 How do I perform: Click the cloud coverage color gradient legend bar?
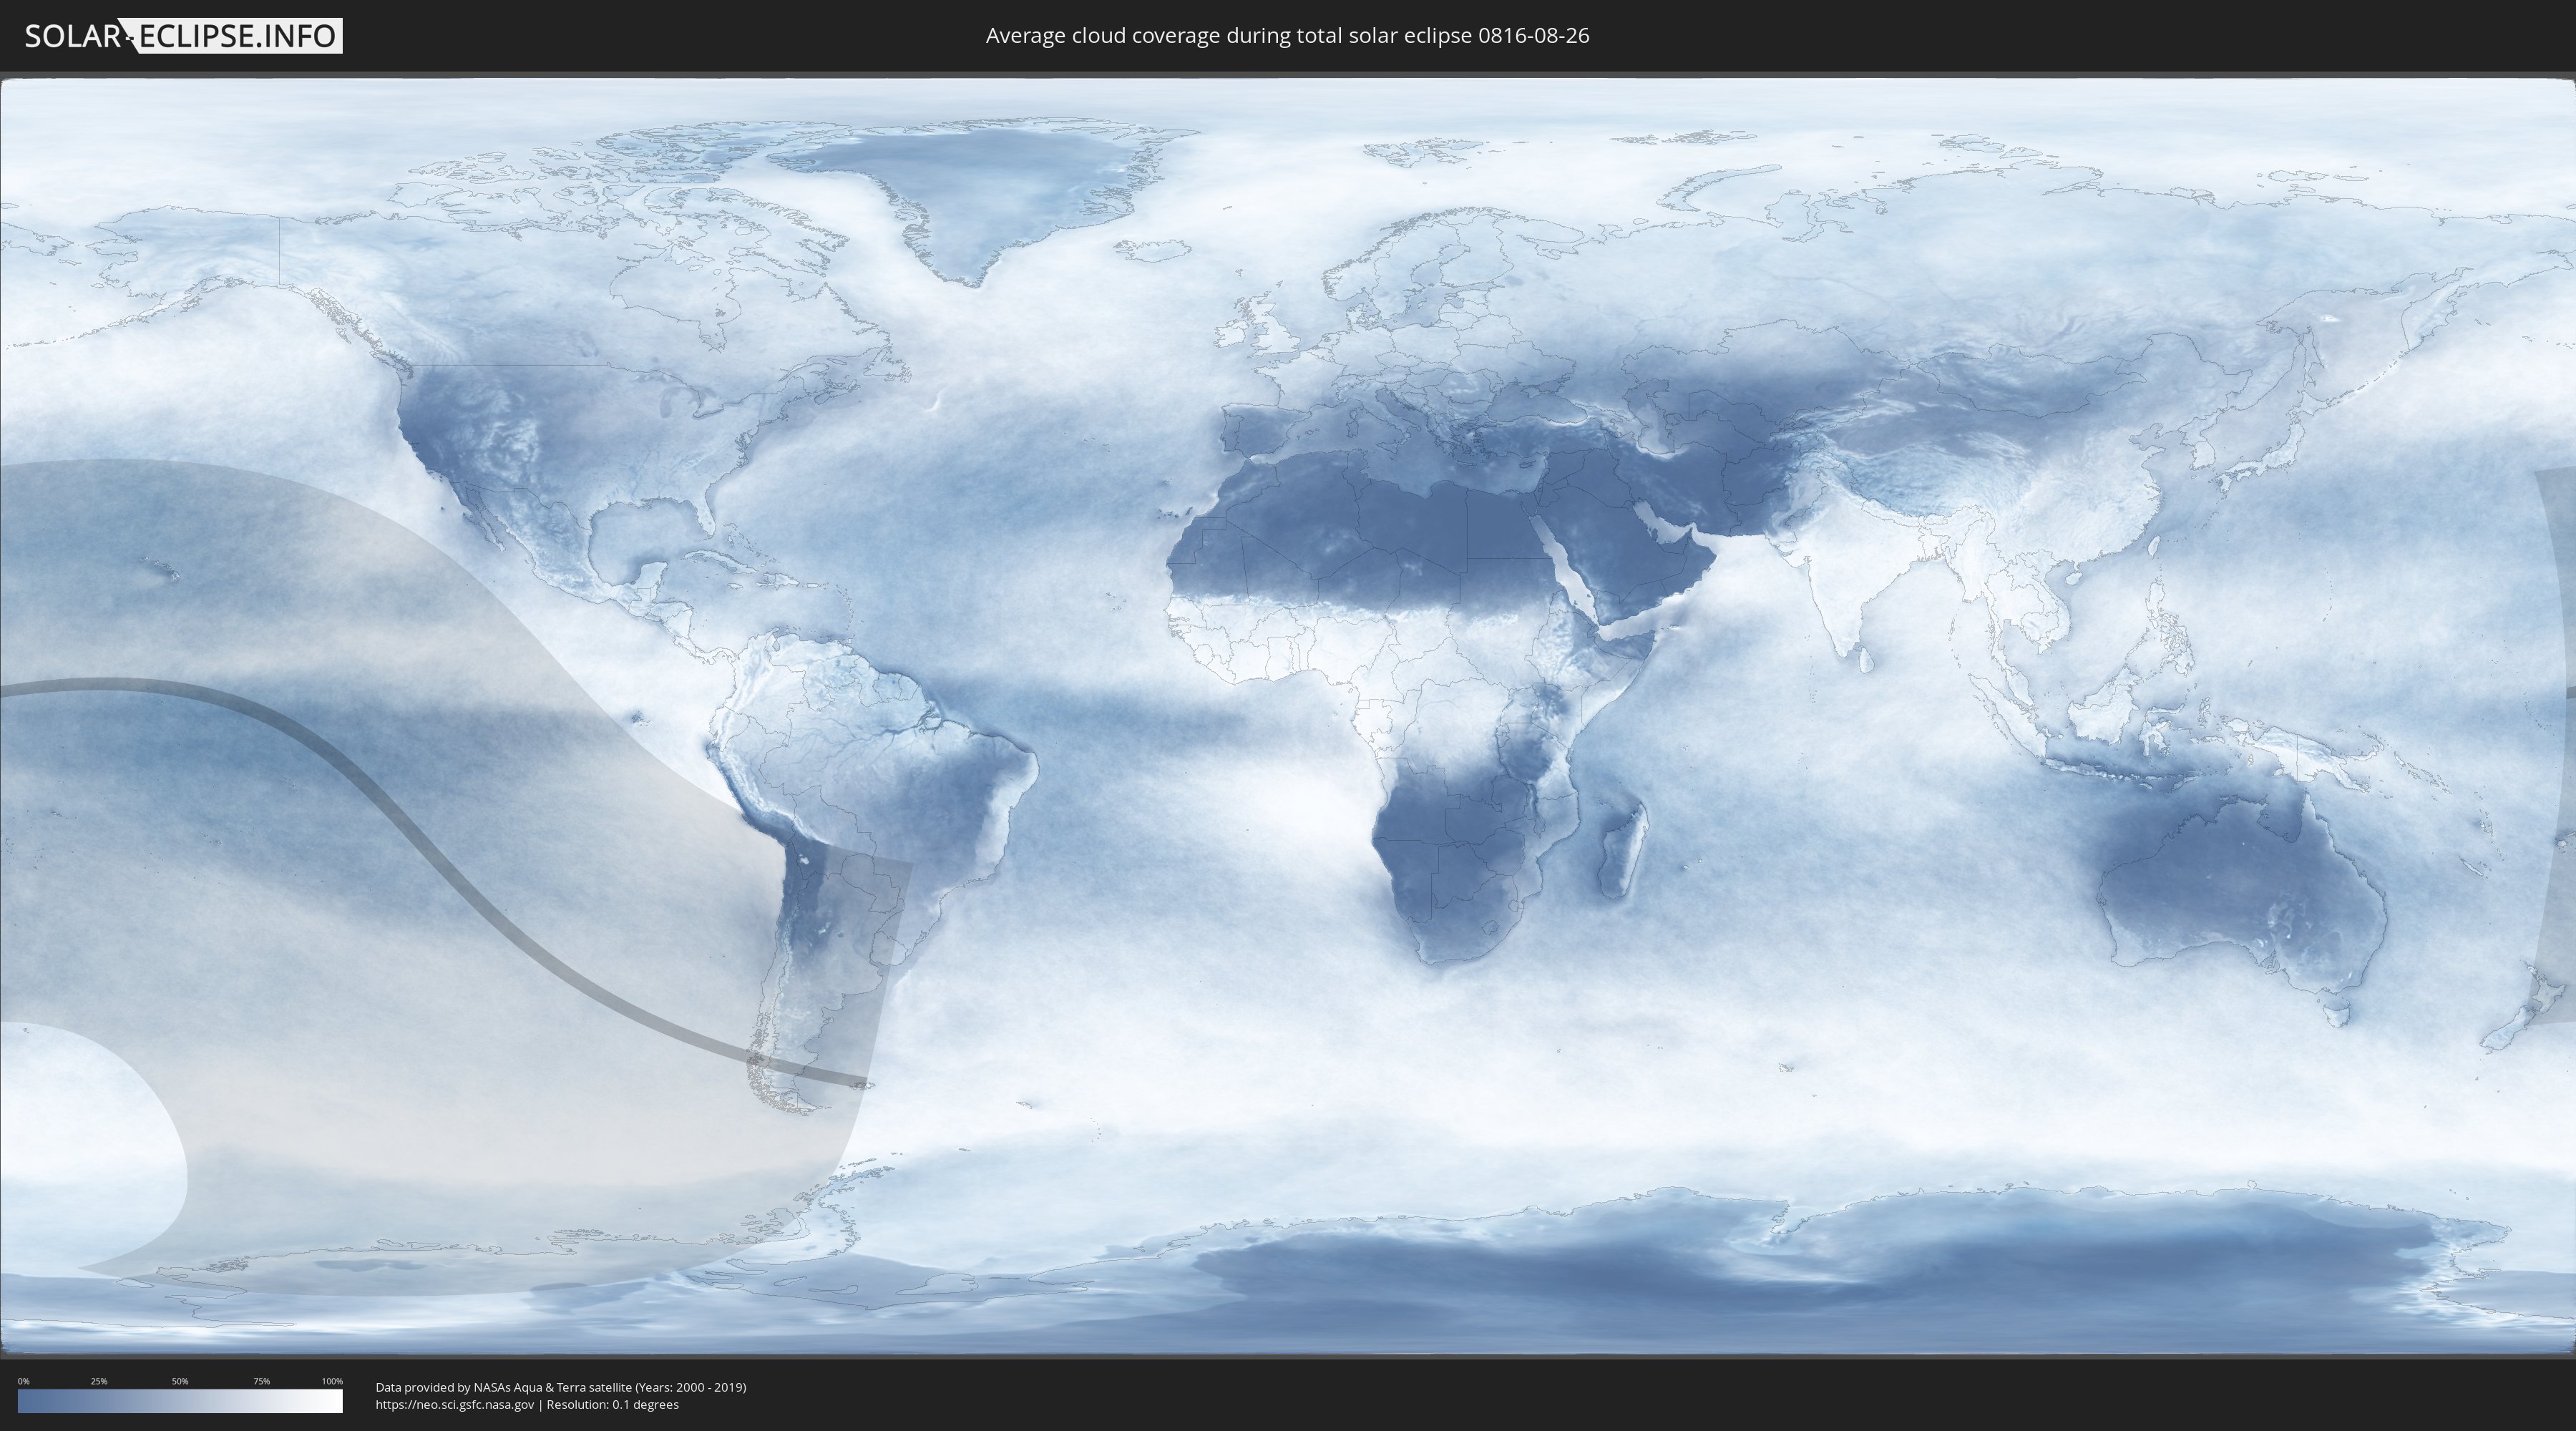coord(180,1401)
